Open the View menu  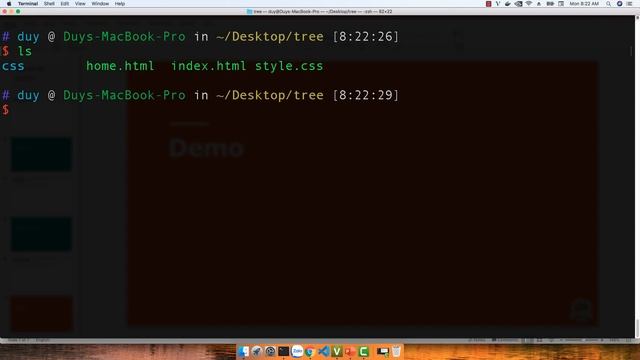(80, 4)
